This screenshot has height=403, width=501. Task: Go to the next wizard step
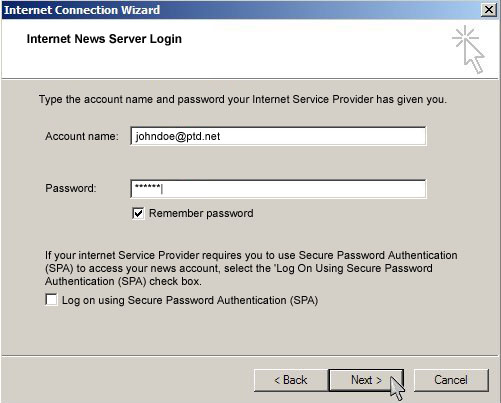coord(366,380)
